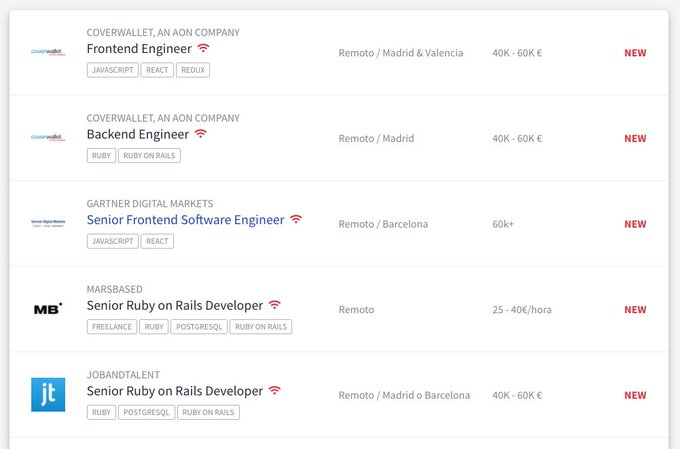This screenshot has height=449, width=680.
Task: Open the Frontend Engineer job posting
Action: (139, 49)
